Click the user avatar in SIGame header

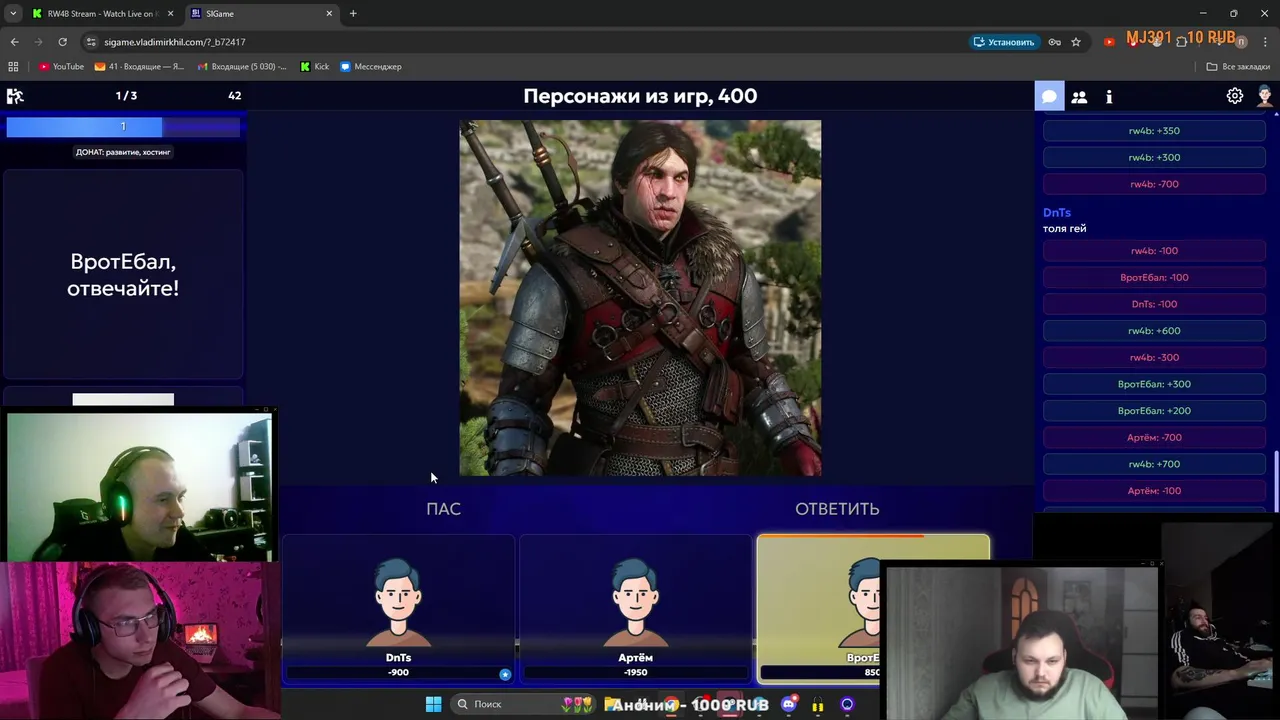tap(1265, 96)
